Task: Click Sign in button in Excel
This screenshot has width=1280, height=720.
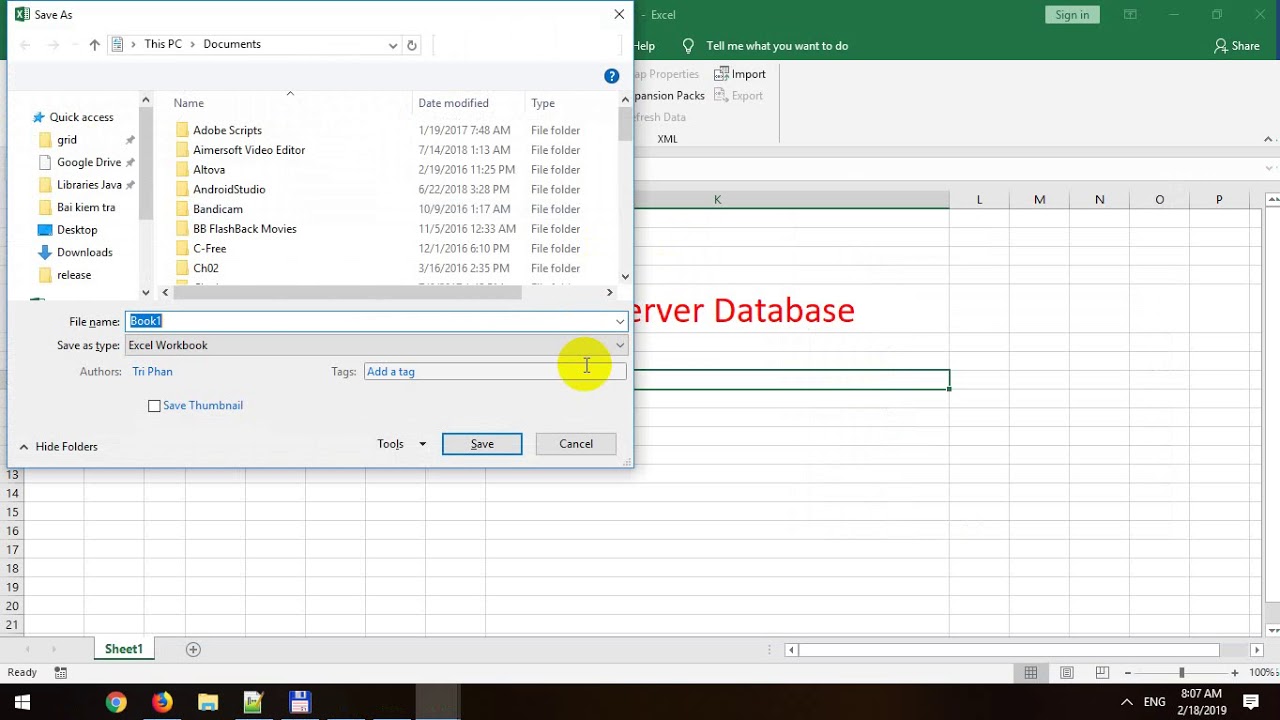Action: tap(1072, 15)
